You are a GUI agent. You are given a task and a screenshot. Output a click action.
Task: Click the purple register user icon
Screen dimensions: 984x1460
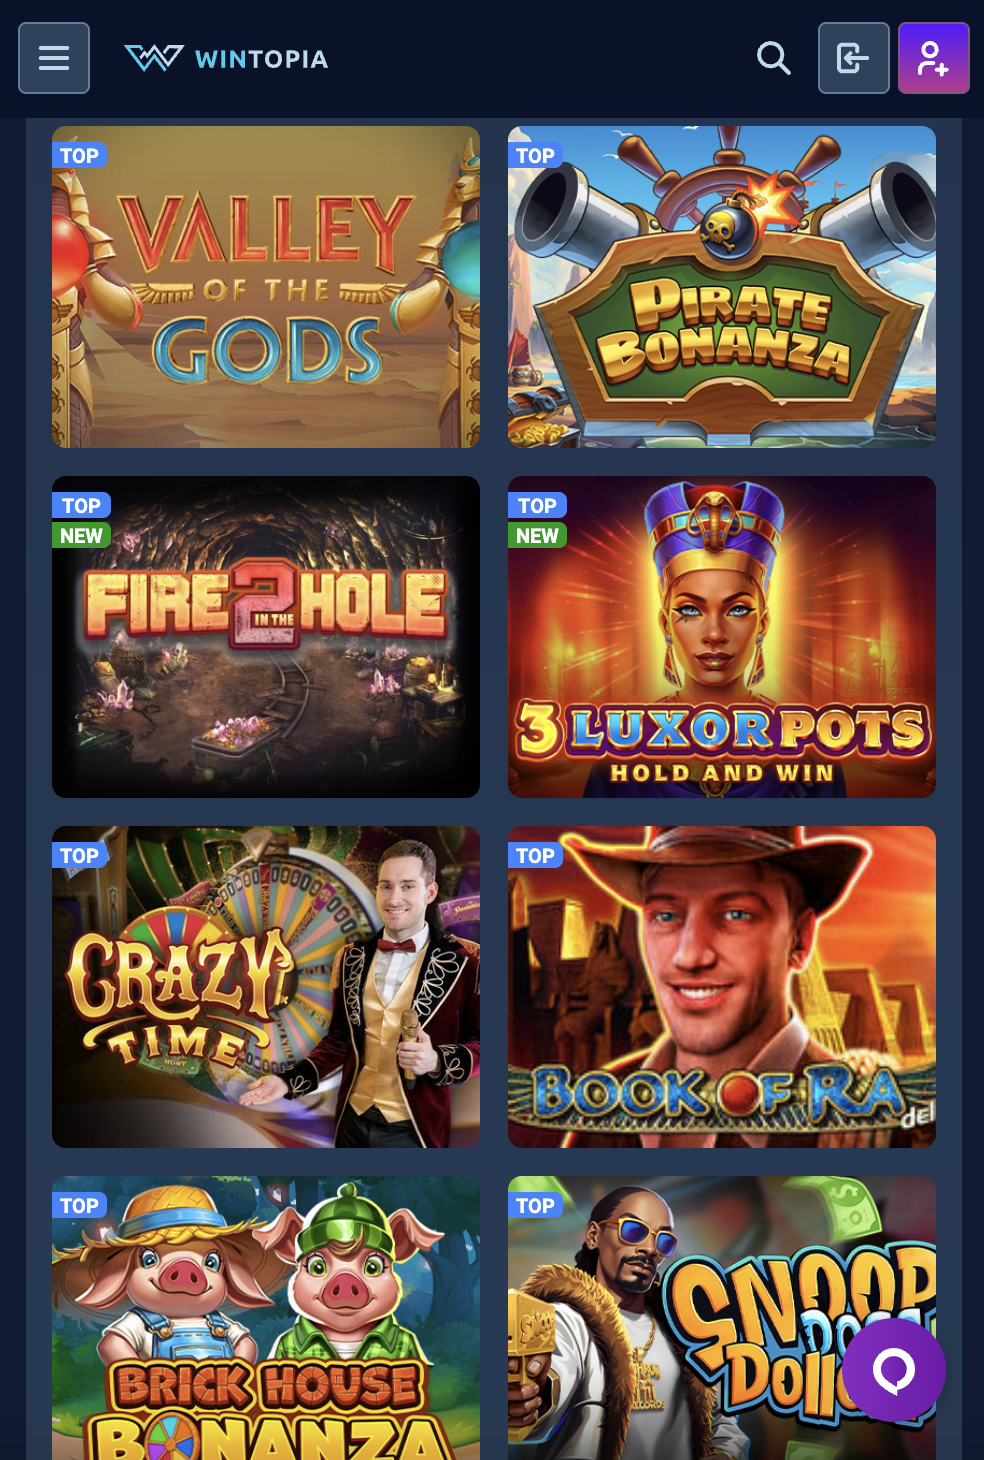(x=934, y=58)
